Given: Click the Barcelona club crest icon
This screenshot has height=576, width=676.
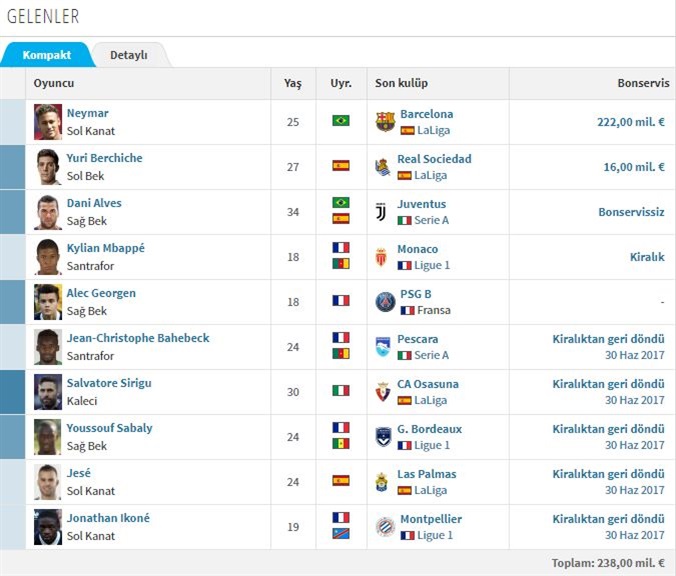Looking at the screenshot, I should point(385,122).
